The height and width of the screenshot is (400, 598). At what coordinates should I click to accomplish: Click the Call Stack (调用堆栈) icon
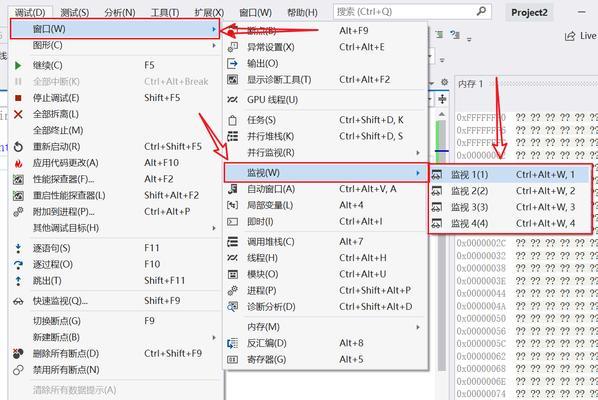coord(232,242)
